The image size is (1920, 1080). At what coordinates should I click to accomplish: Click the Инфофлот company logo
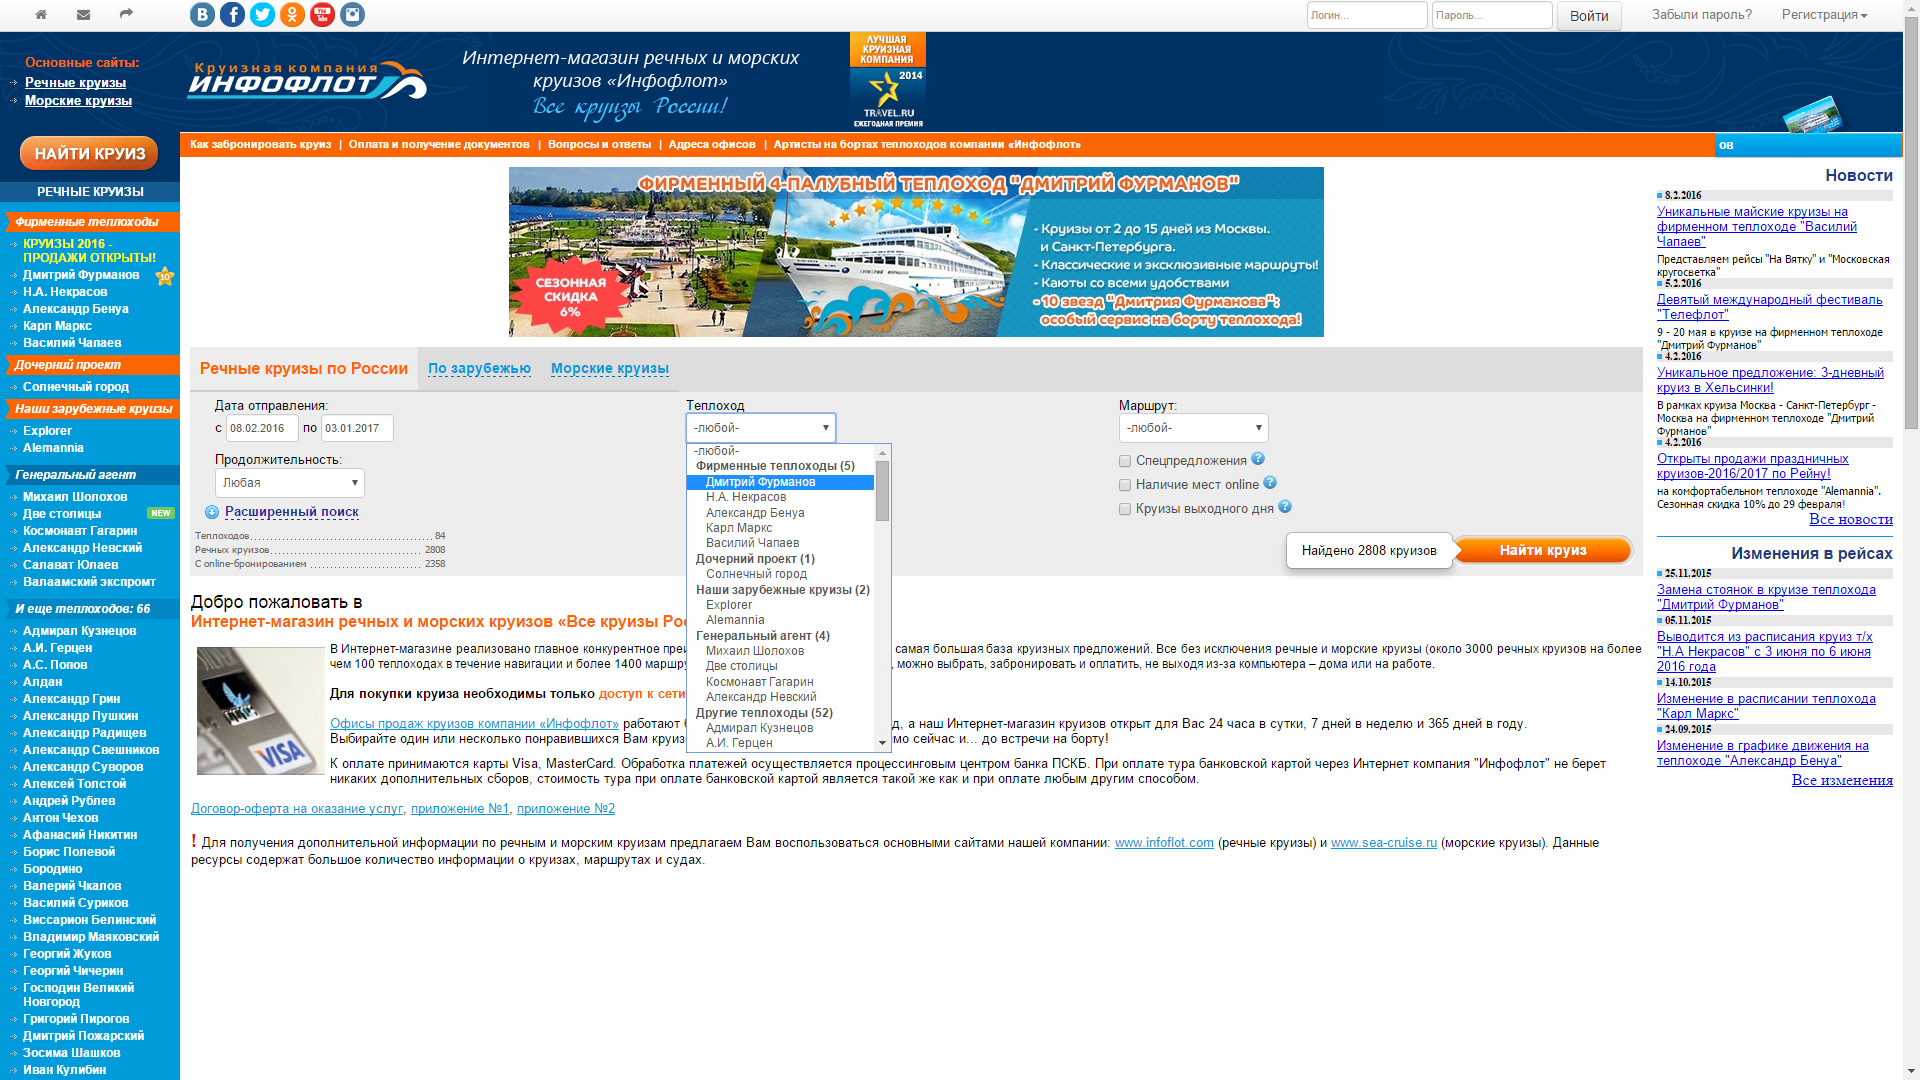307,80
